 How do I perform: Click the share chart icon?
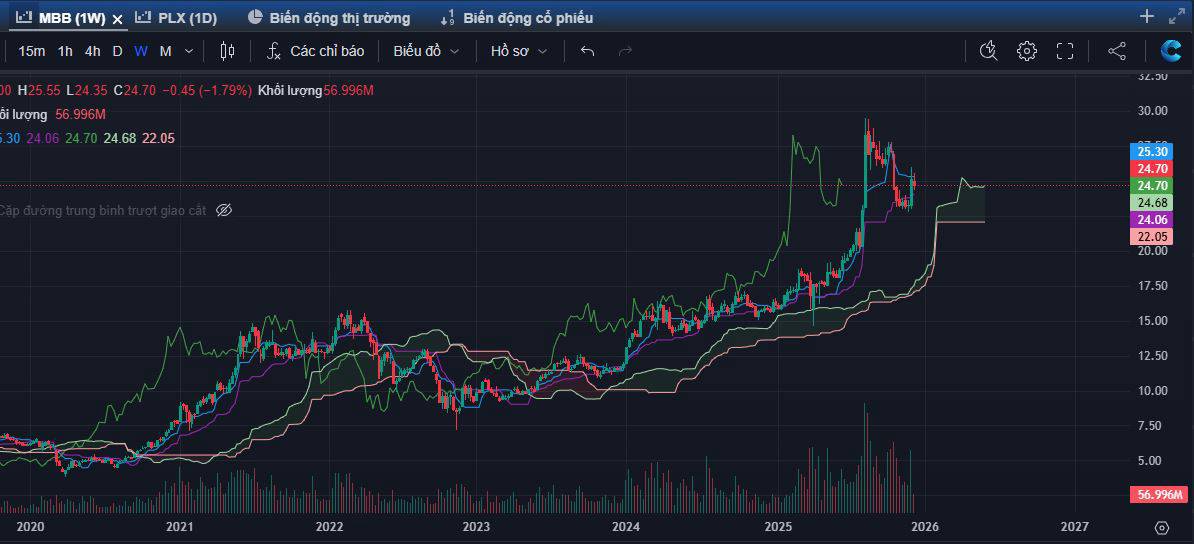coord(1117,51)
